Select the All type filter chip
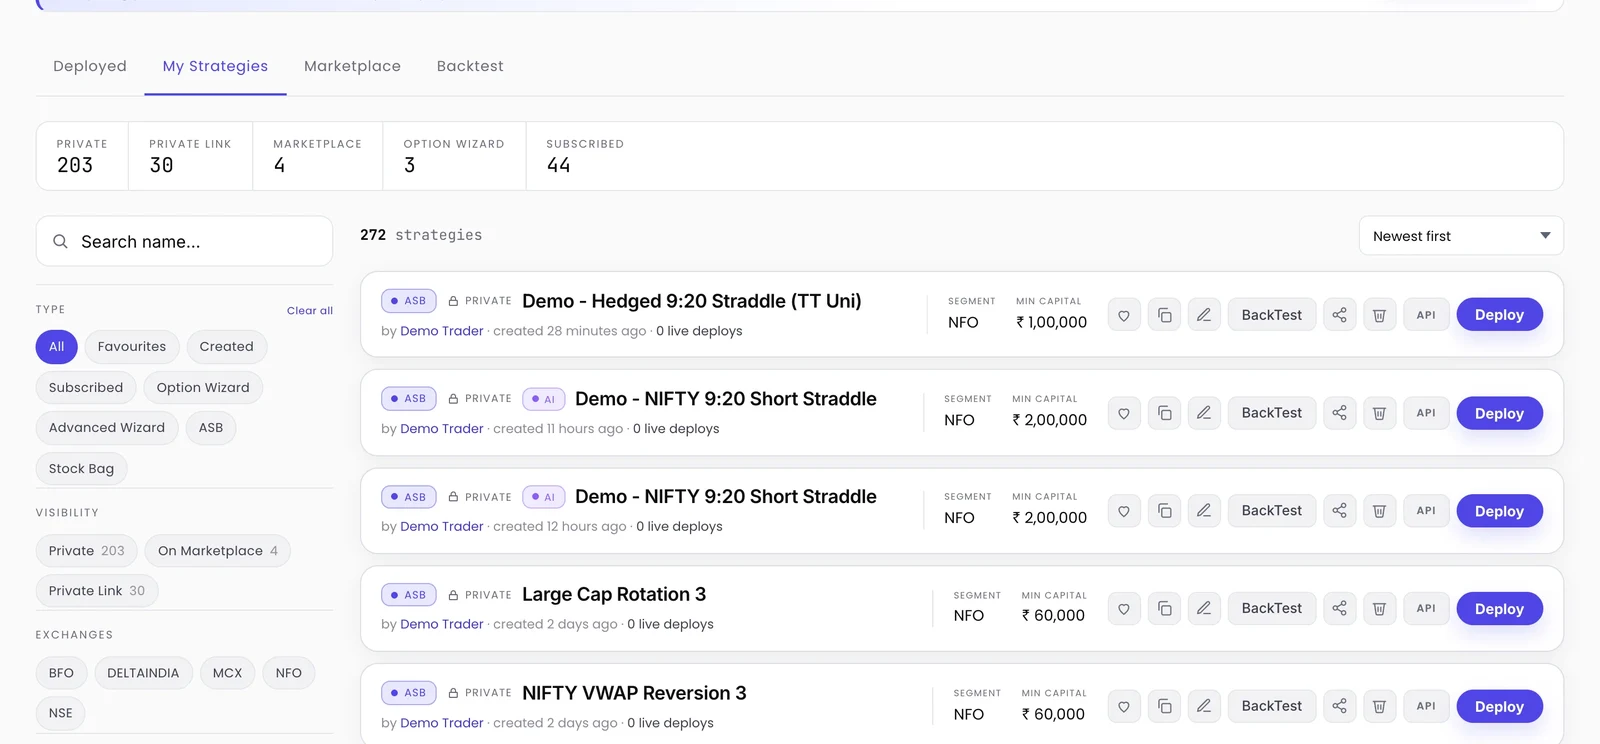The height and width of the screenshot is (744, 1600). [x=56, y=347]
